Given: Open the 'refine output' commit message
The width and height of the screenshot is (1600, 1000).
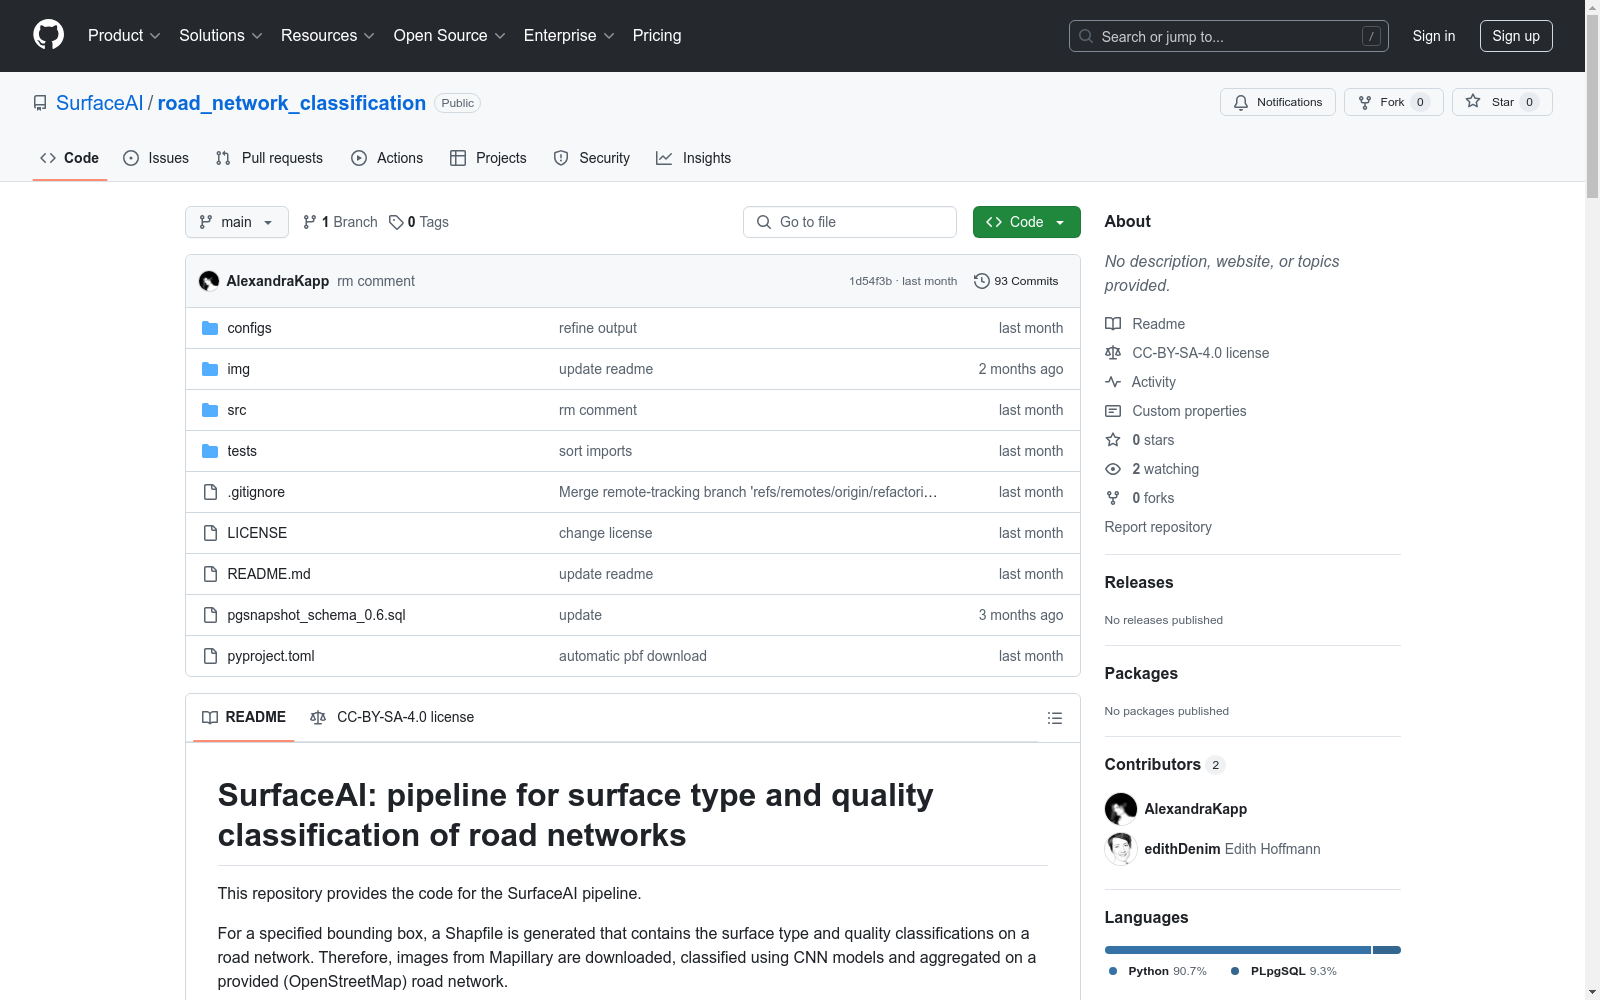Looking at the screenshot, I should (x=598, y=328).
